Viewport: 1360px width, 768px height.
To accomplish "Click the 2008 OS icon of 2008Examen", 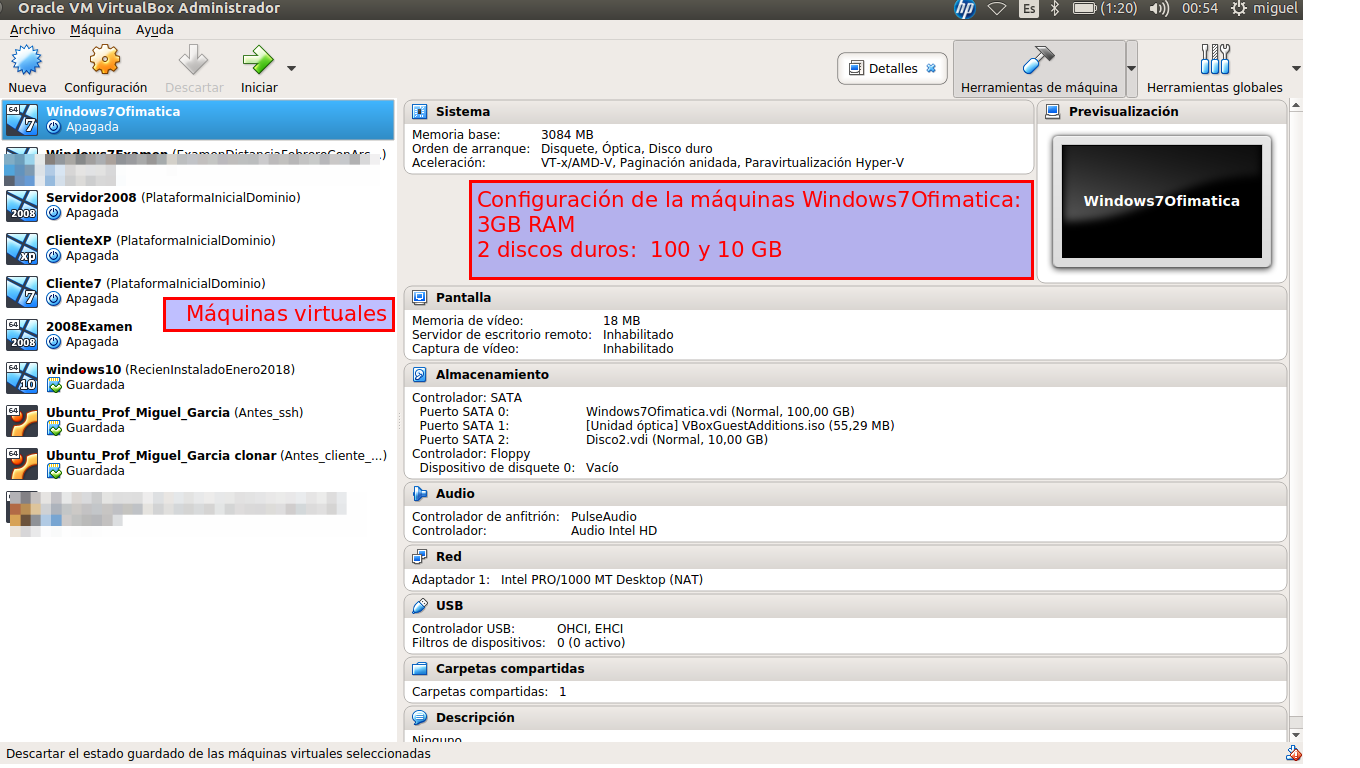I will (x=22, y=334).
